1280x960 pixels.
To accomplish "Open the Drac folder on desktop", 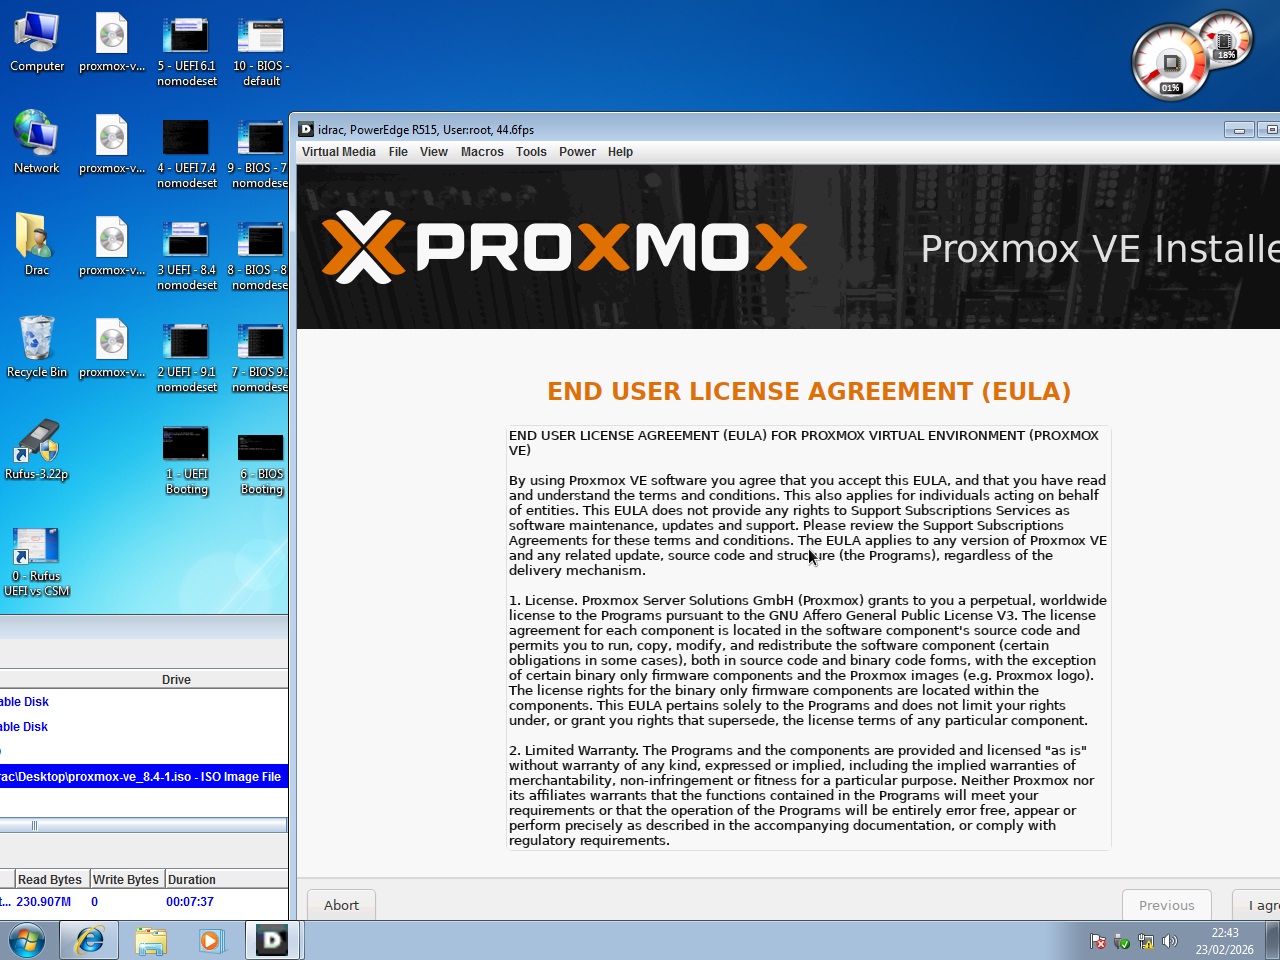I will pyautogui.click(x=37, y=245).
